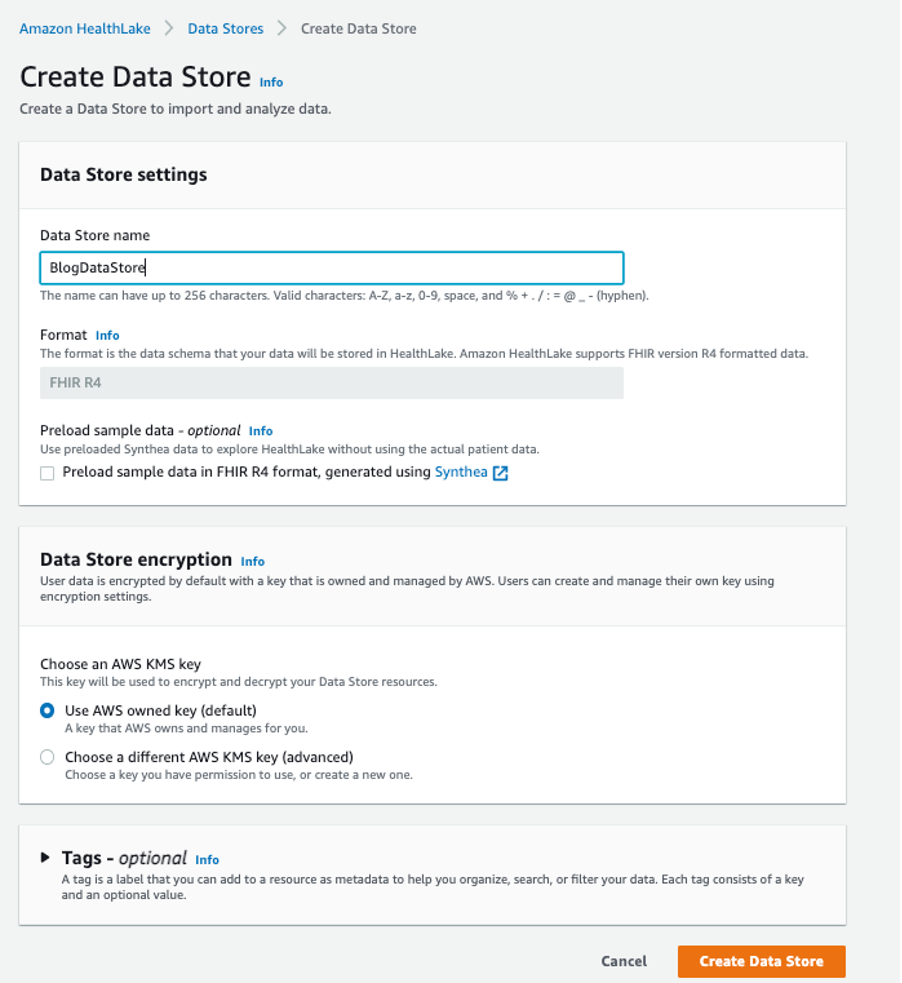Screen dimensions: 902x983
Task: Enable the preload Synthea sample data checkbox
Action: pyautogui.click(x=47, y=472)
